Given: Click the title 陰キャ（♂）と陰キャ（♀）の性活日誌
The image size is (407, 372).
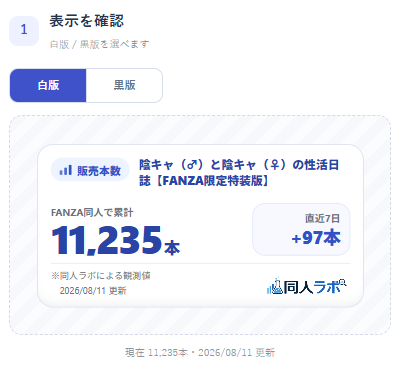Looking at the screenshot, I should (239, 173).
